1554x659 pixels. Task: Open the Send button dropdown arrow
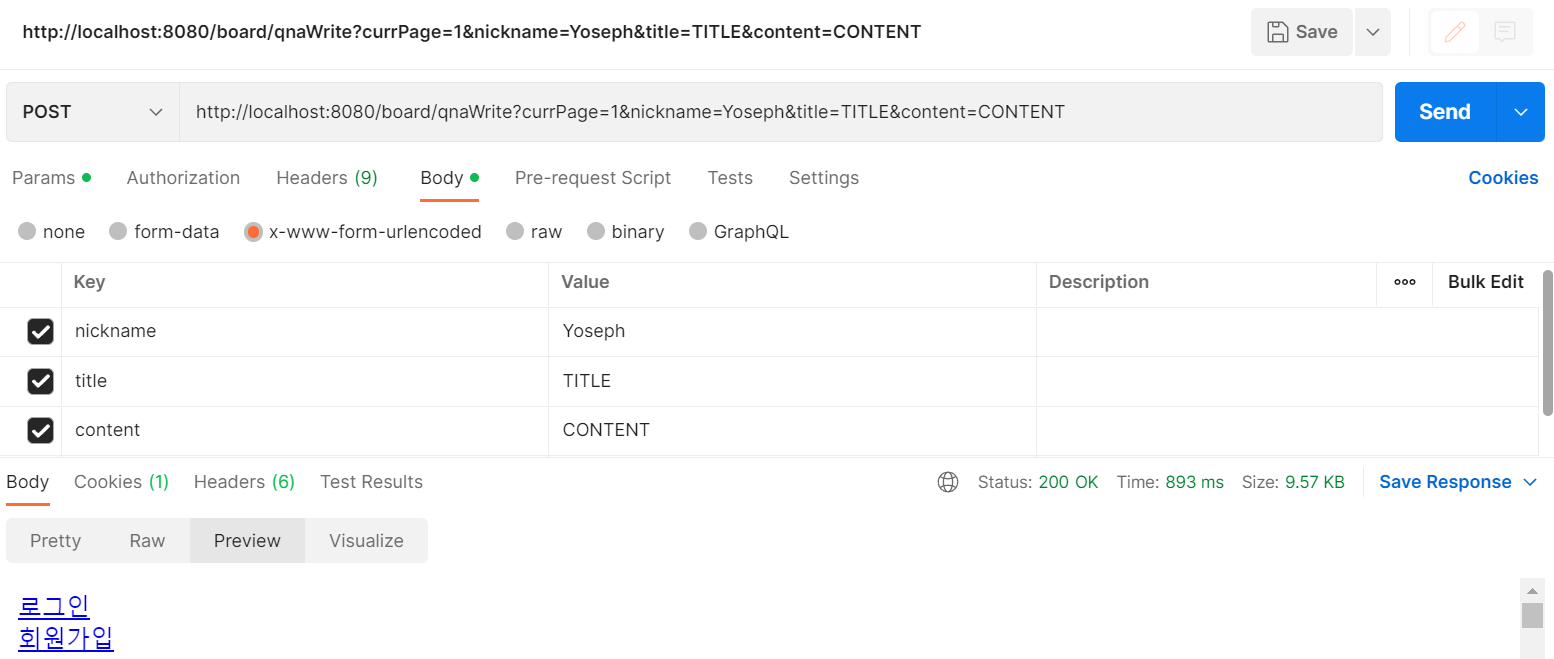coord(1521,111)
